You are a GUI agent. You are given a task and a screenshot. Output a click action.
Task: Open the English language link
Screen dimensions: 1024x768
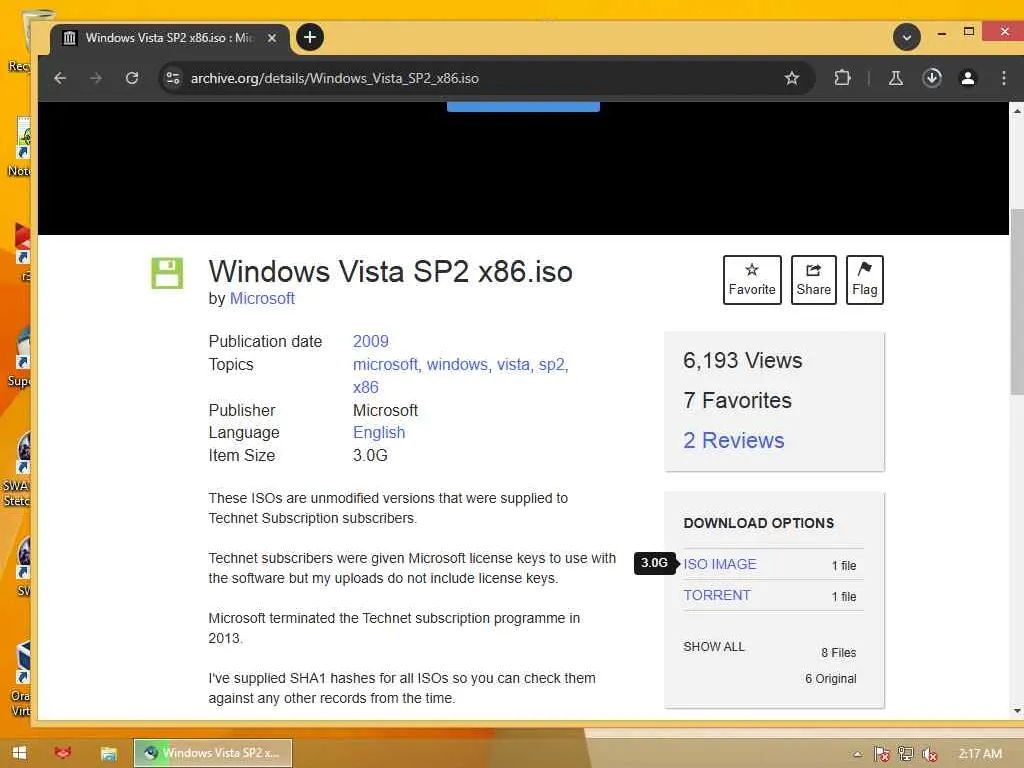[379, 432]
